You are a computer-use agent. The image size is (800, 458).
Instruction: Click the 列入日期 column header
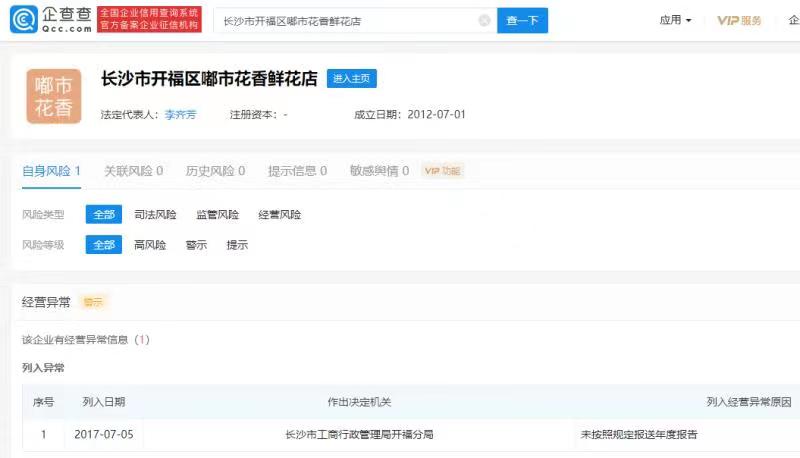[104, 402]
